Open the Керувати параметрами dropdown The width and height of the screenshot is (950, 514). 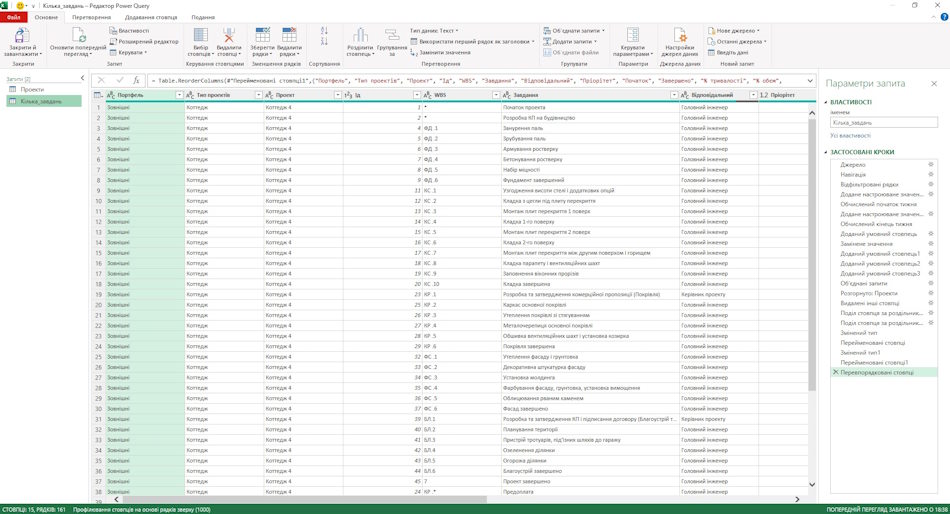(x=633, y=40)
